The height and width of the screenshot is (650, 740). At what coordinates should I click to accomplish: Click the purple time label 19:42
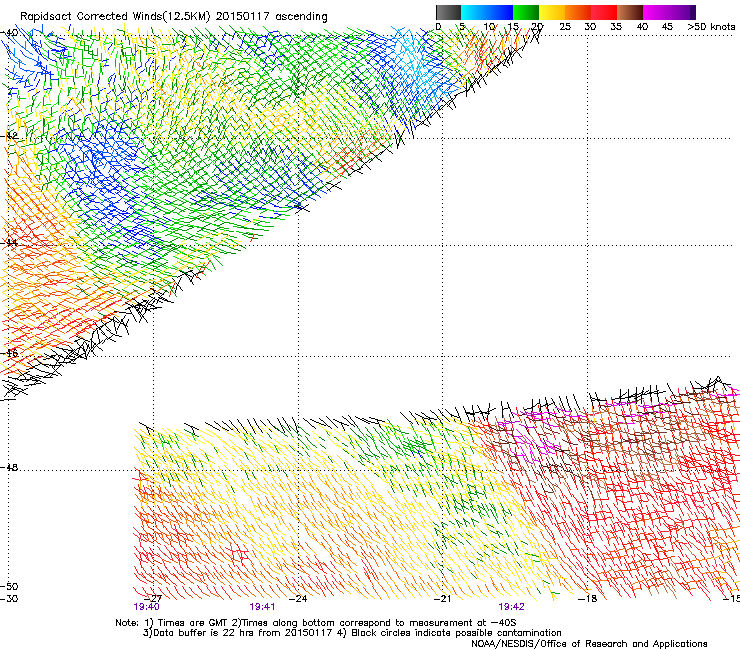click(512, 607)
